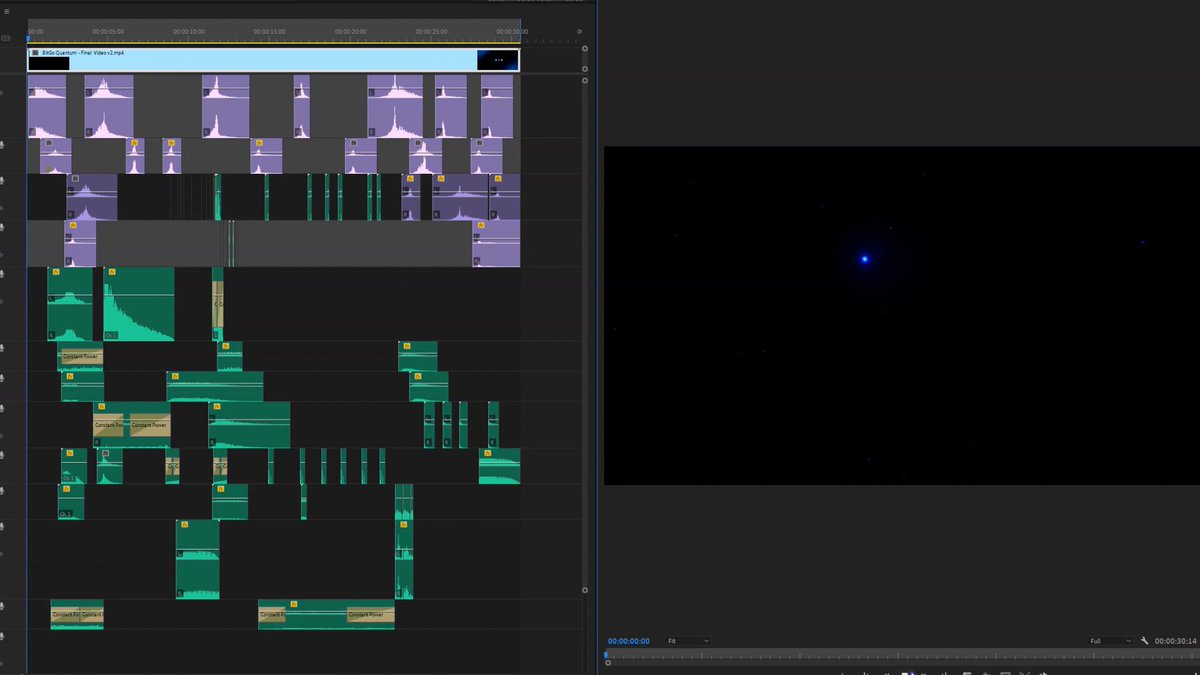The height and width of the screenshot is (675, 1200).
Task: Open the Fit zoom level dropdown
Action: (689, 641)
